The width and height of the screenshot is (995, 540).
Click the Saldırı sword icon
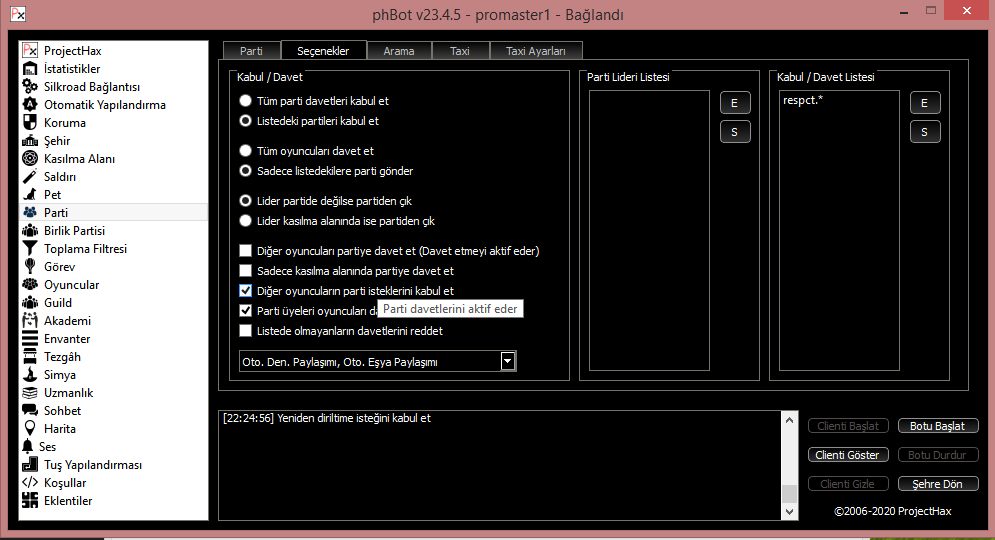point(30,177)
